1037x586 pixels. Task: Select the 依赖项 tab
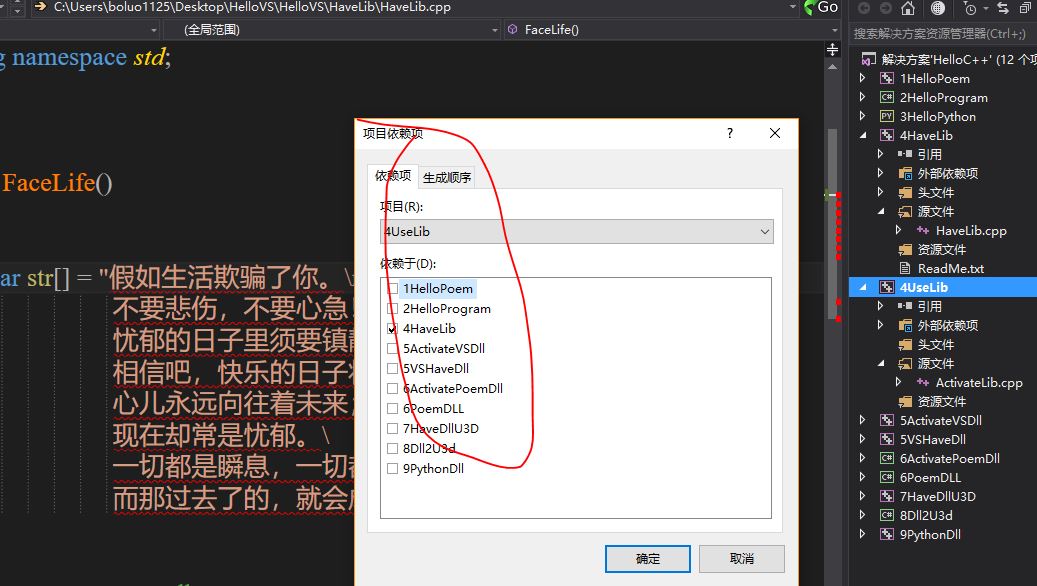[393, 175]
